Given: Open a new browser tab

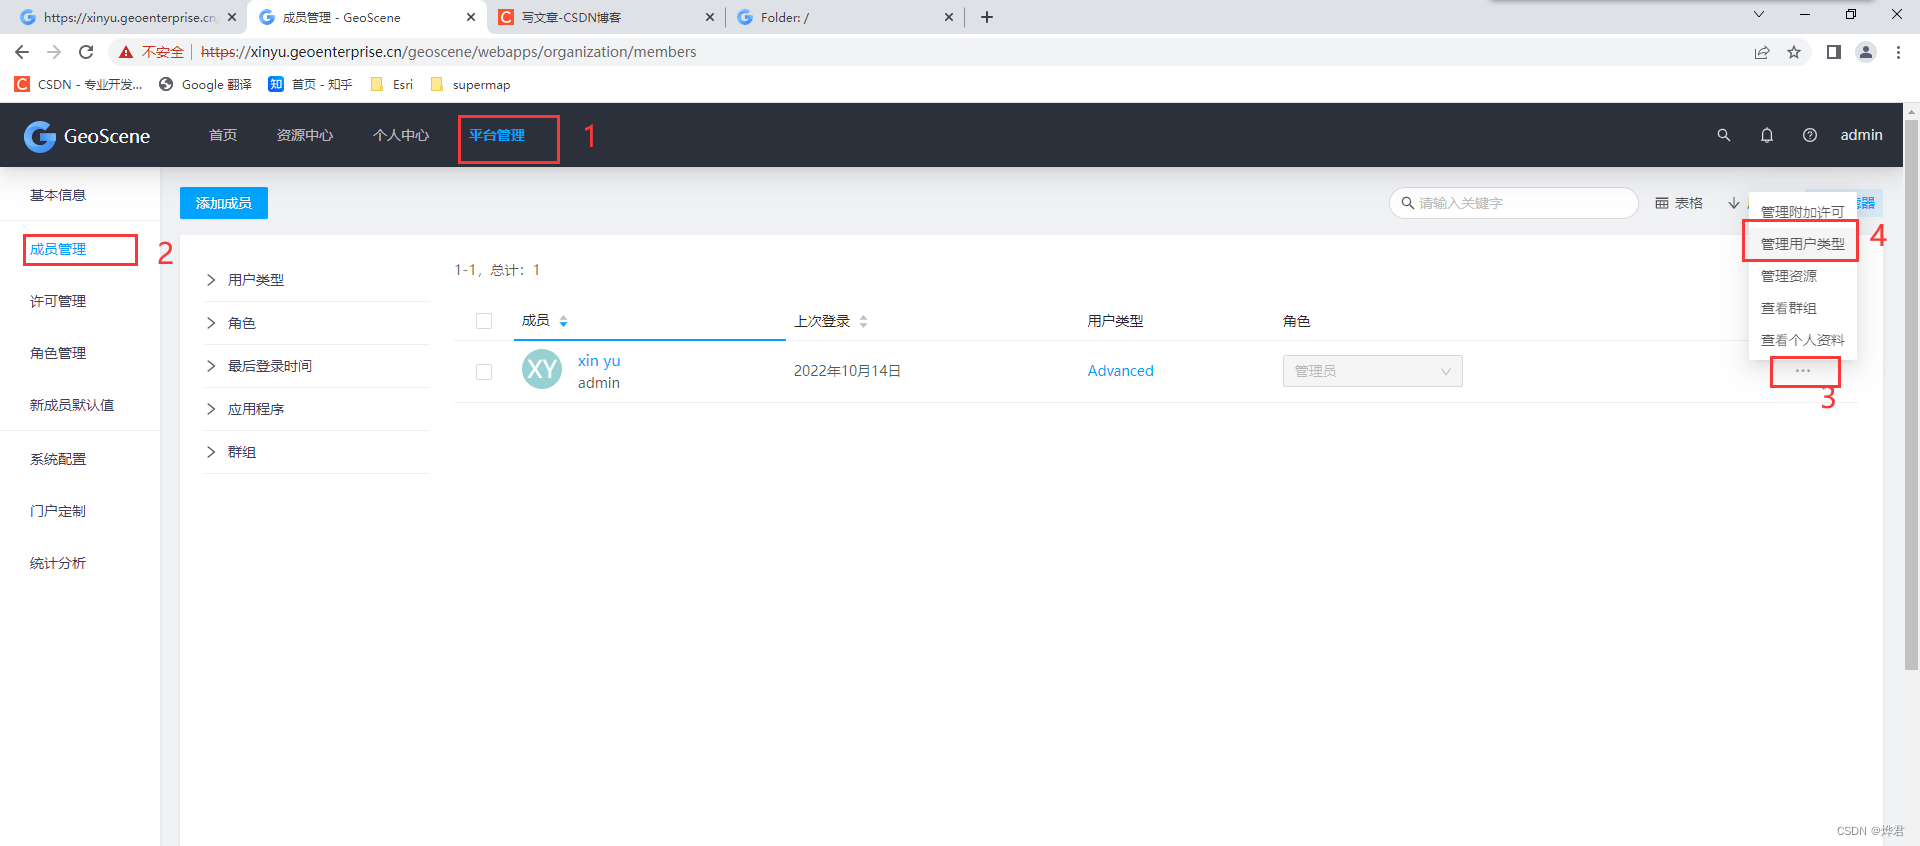Looking at the screenshot, I should click(987, 17).
